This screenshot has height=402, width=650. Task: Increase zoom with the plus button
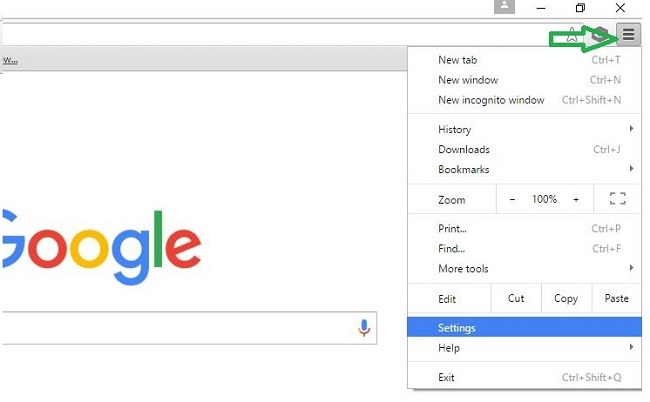576,199
